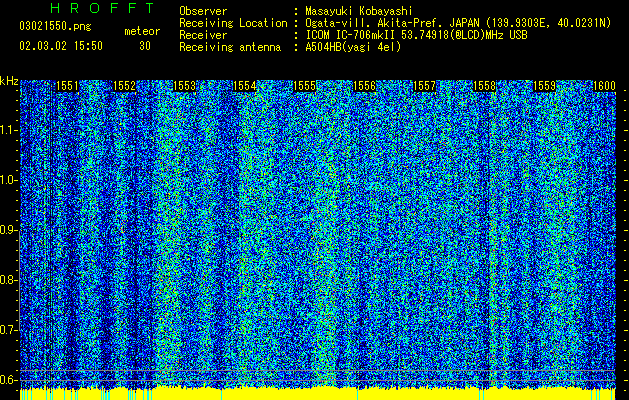Click the Receiving Location label

tap(233, 23)
